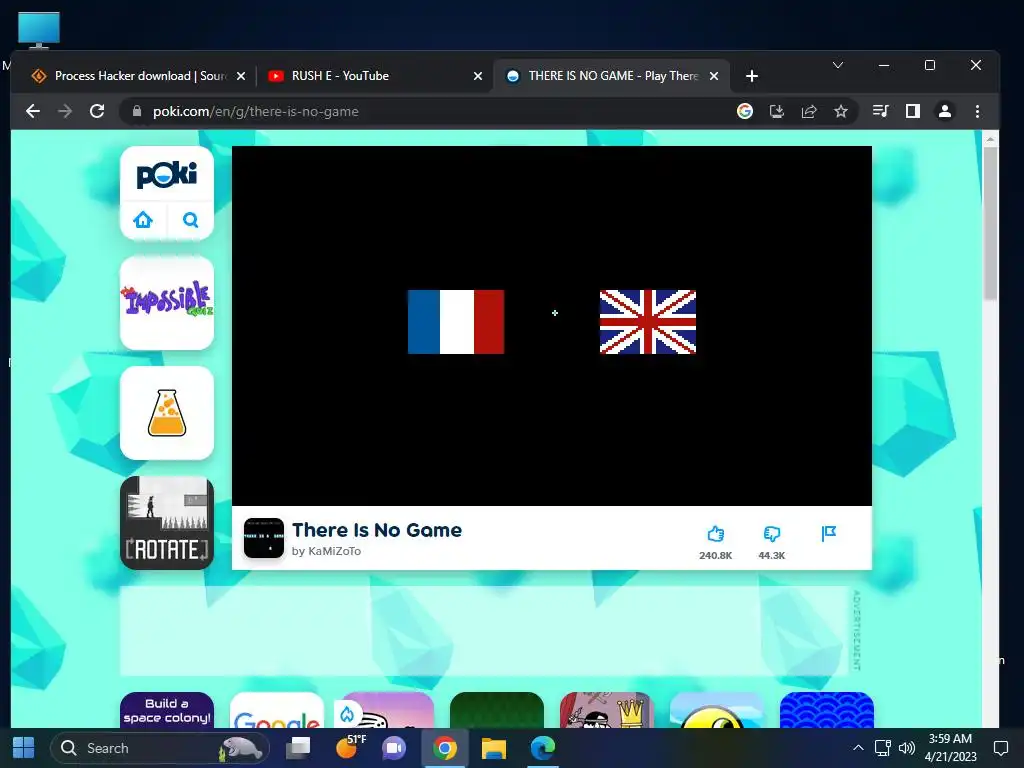The width and height of the screenshot is (1024, 768).
Task: Click scrollbar up arrow
Action: point(990,138)
